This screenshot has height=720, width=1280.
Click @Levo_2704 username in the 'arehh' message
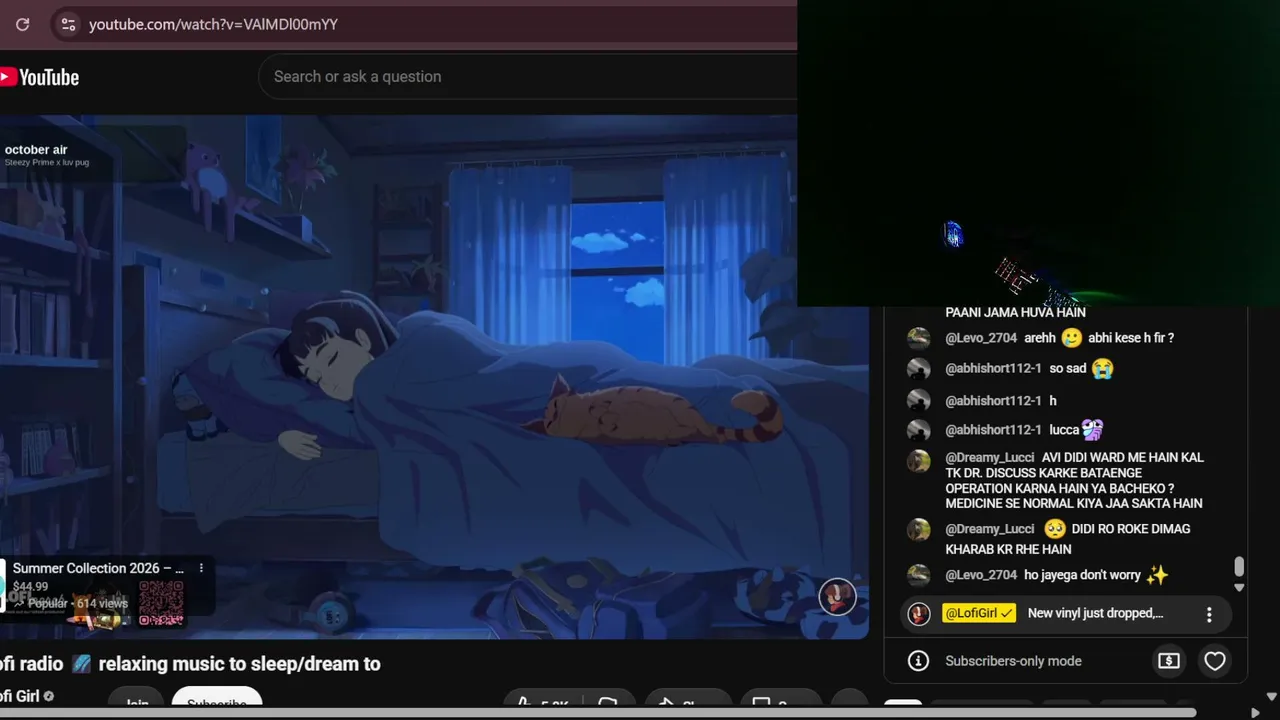981,338
